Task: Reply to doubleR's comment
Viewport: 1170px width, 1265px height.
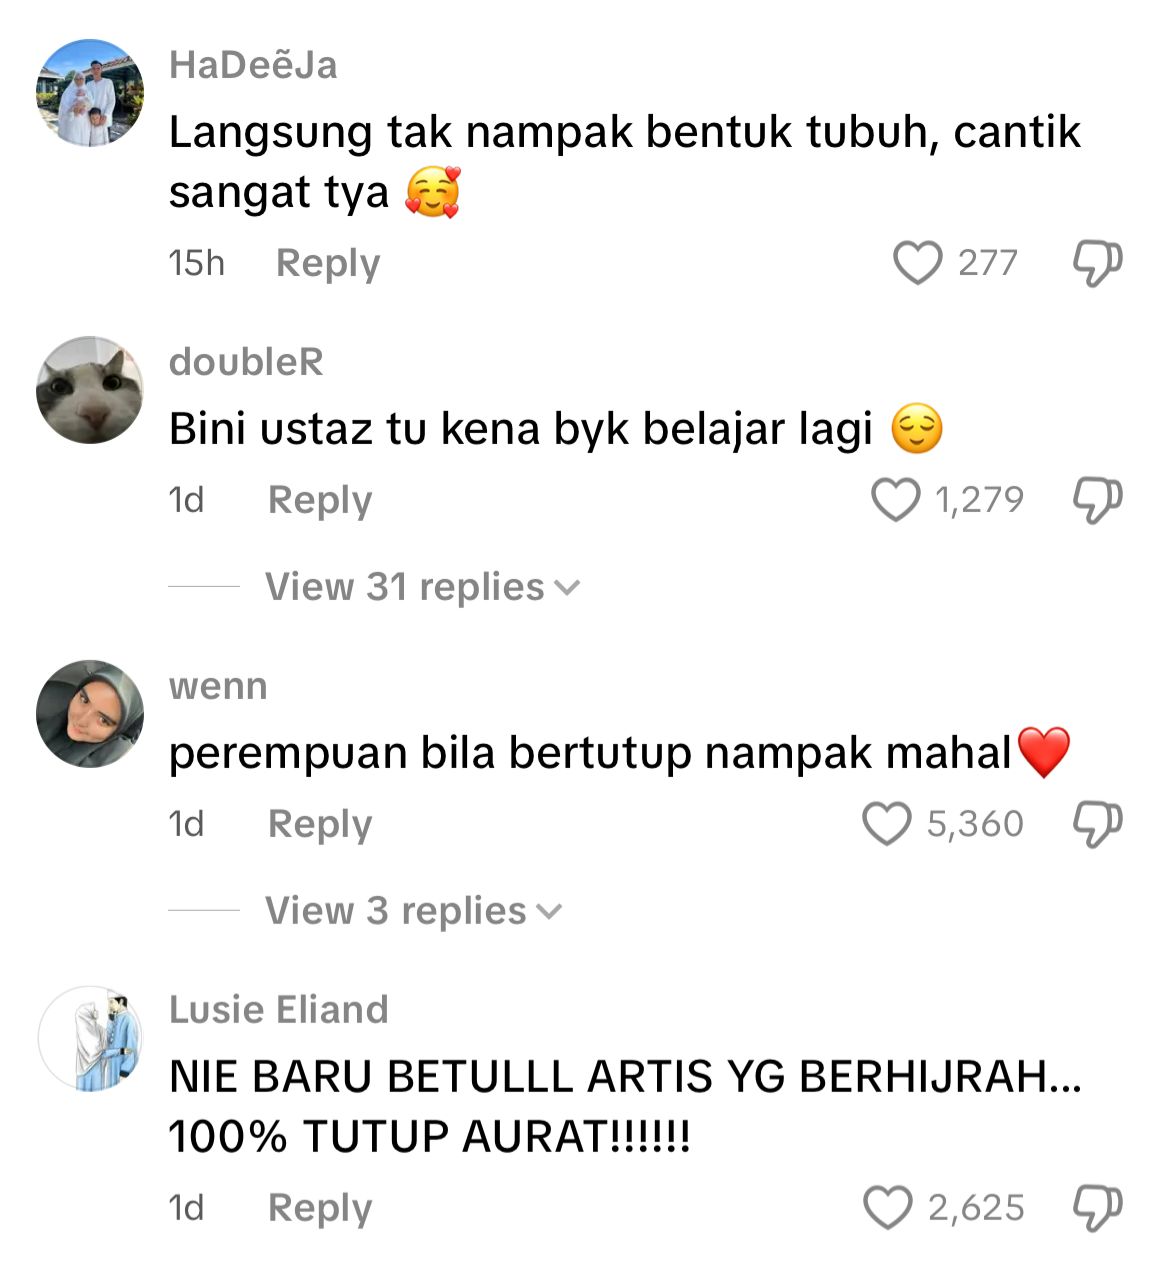Action: [x=320, y=499]
